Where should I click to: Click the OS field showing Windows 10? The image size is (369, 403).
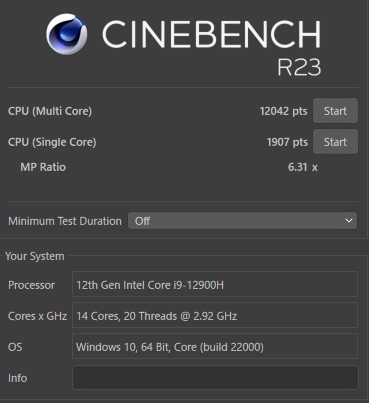coord(215,346)
